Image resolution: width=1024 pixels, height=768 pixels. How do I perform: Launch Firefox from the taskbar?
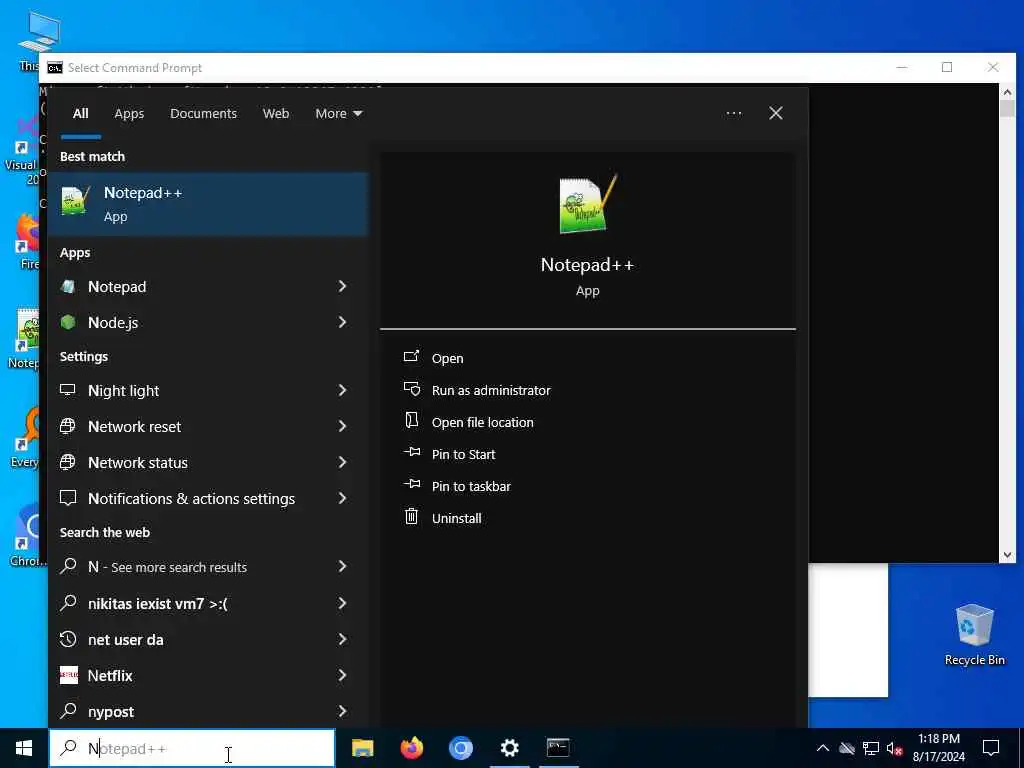pyautogui.click(x=412, y=748)
